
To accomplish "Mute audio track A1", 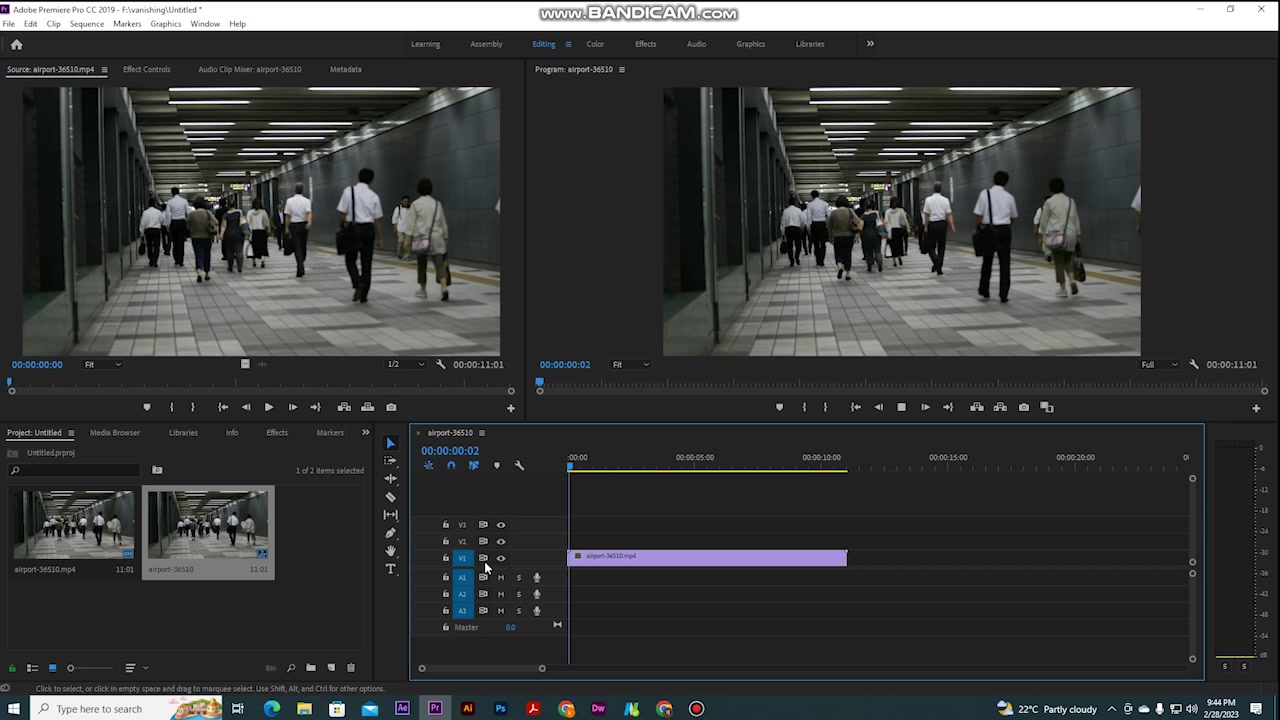I will tap(501, 577).
